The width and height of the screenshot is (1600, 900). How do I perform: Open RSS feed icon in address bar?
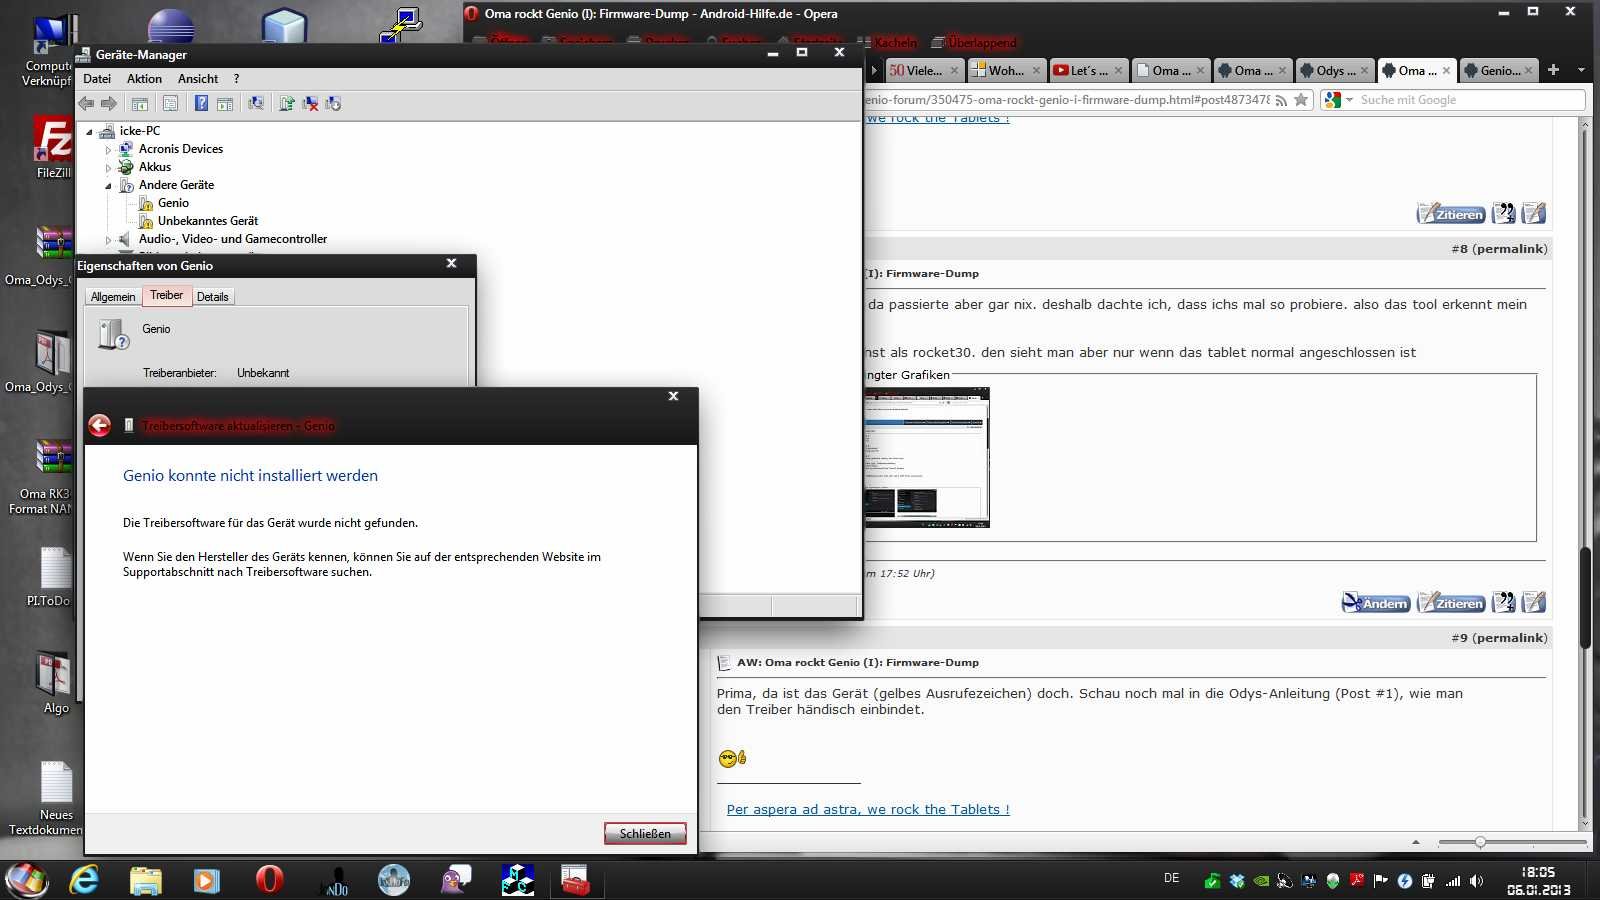pos(1280,100)
